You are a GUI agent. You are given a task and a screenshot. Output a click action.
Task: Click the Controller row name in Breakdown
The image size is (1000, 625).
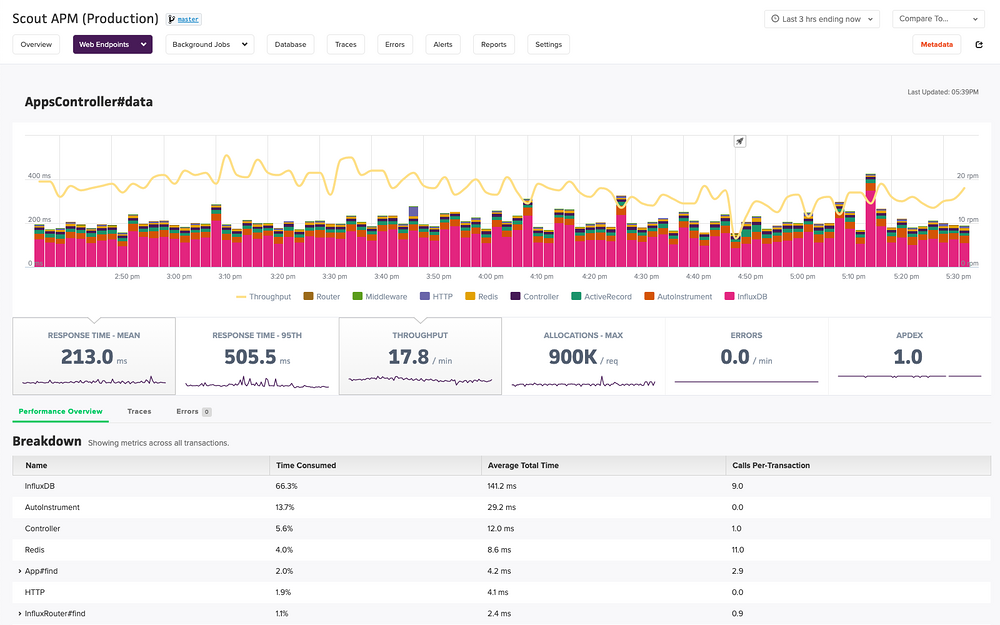coord(43,529)
